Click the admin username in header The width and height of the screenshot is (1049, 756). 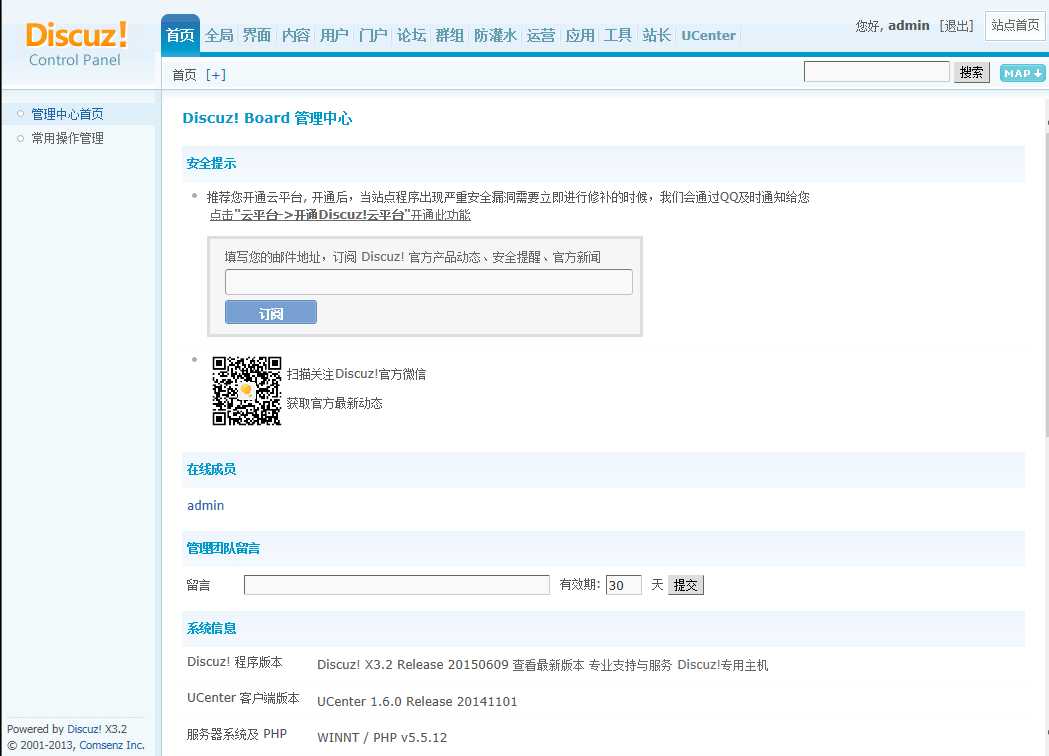point(909,25)
